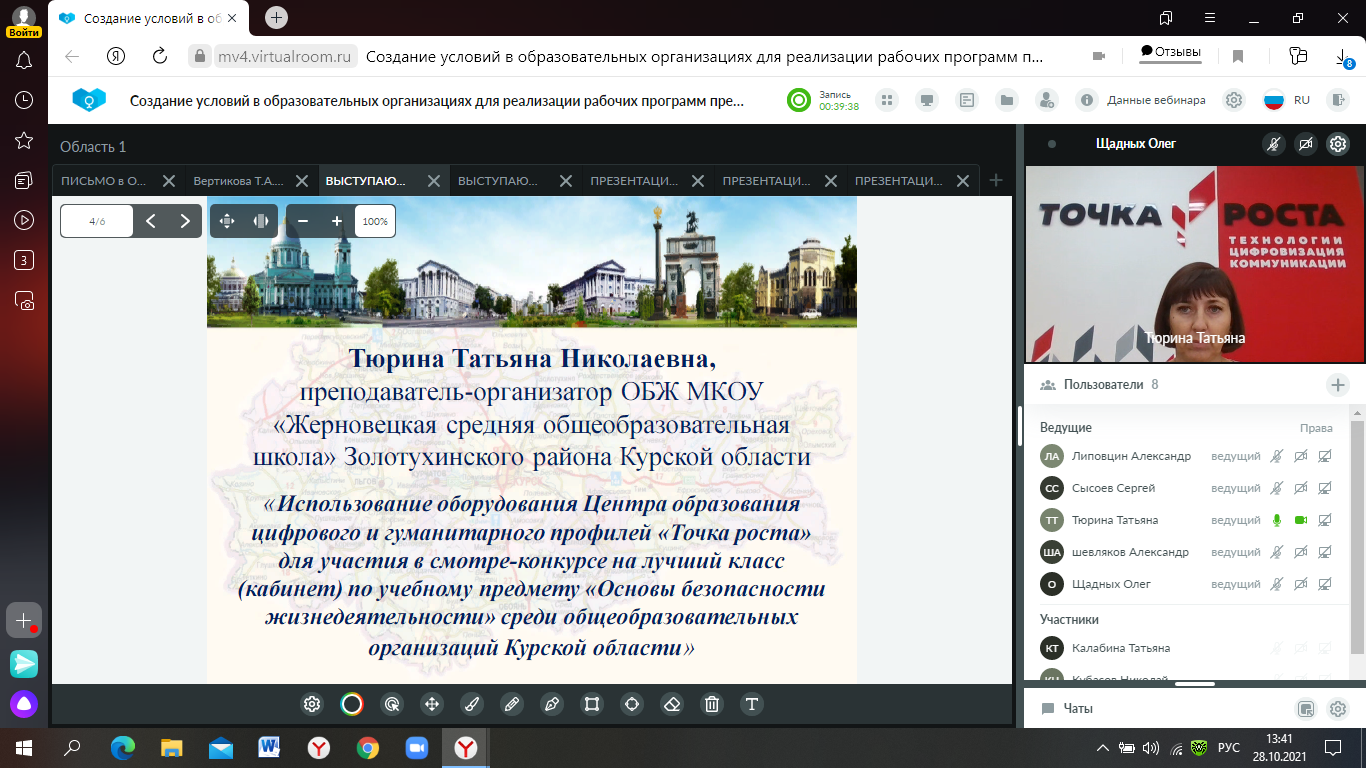This screenshot has height=768, width=1366.
Task: Click the exit webinar icon
Action: pyautogui.click(x=1337, y=100)
